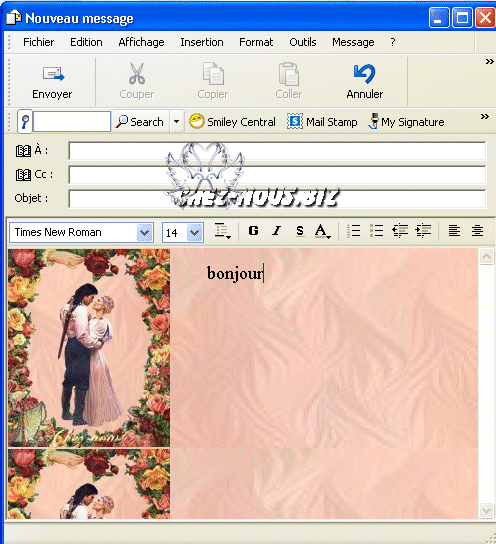
Task: Open the Format menu
Action: 256,42
